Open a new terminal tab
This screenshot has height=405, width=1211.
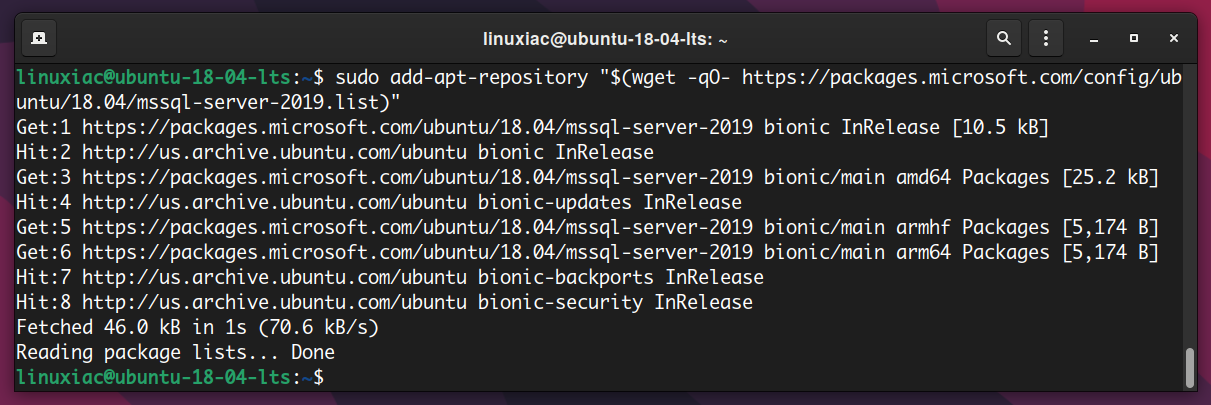(37, 39)
